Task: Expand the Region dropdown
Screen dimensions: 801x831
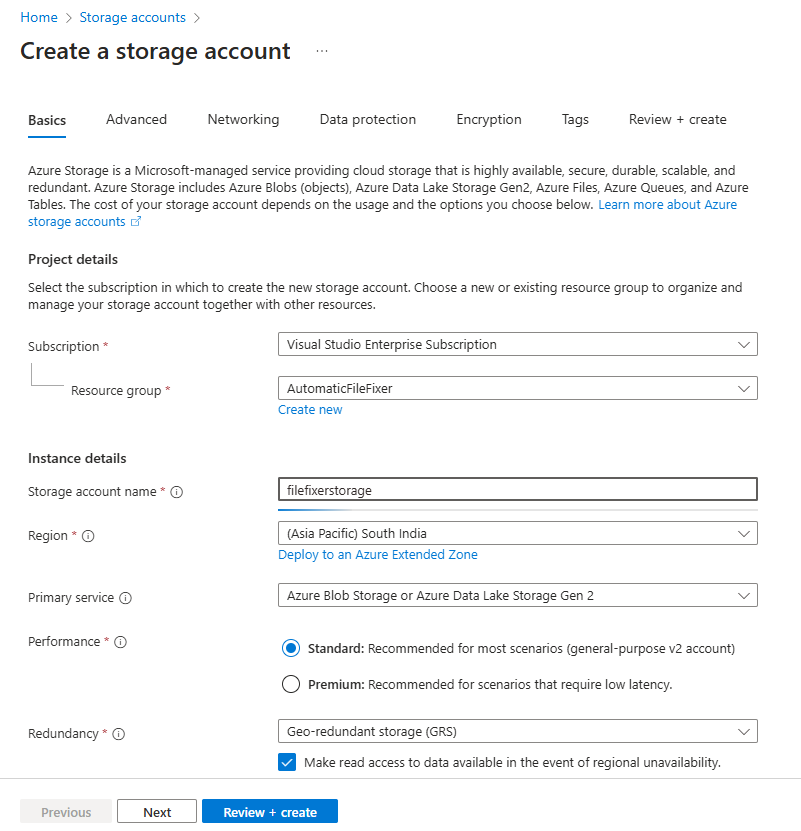Action: click(517, 533)
